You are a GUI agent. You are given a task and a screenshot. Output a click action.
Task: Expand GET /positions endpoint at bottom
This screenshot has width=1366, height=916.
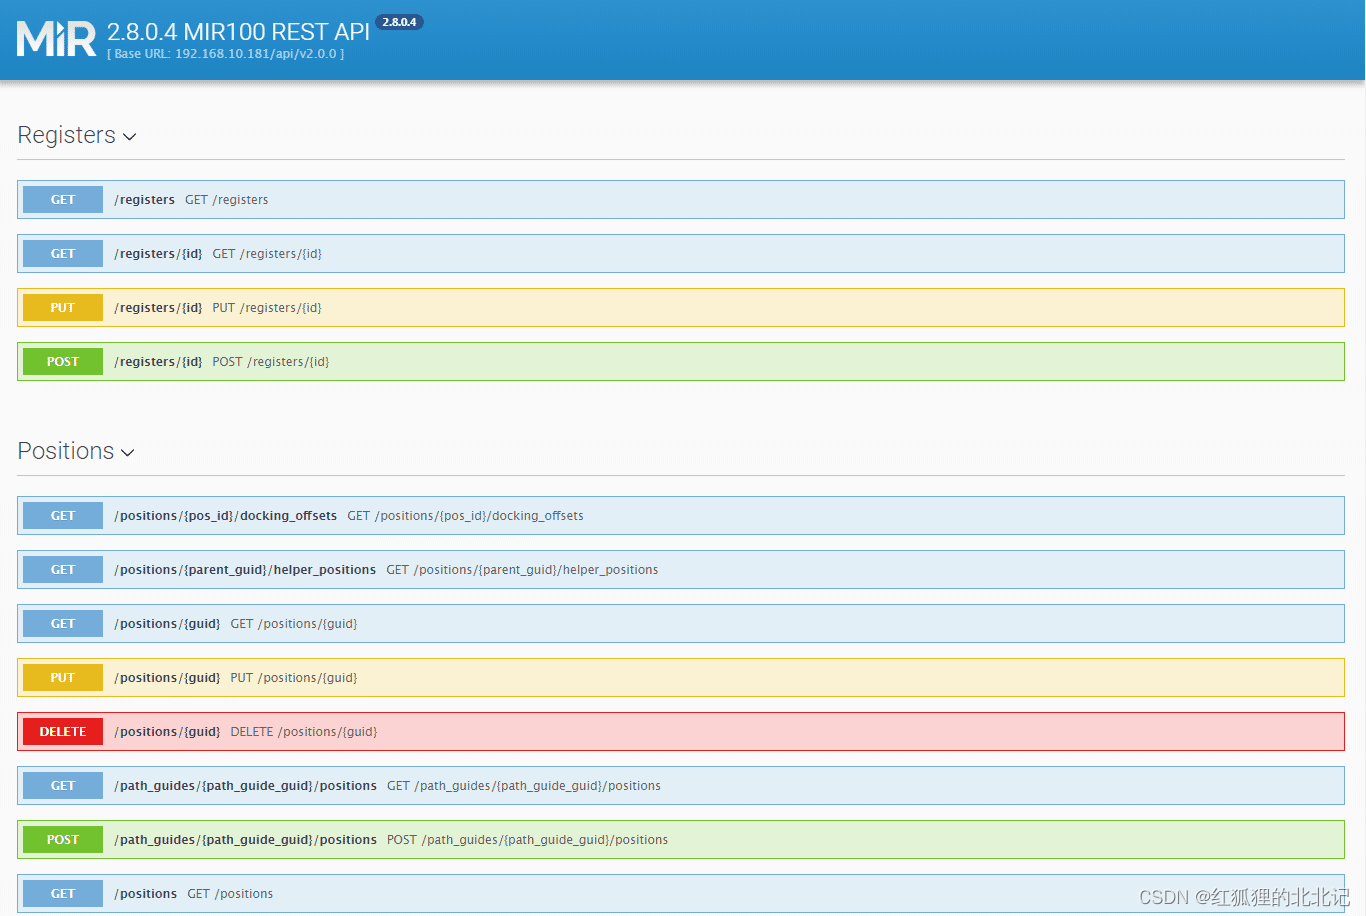pos(681,894)
